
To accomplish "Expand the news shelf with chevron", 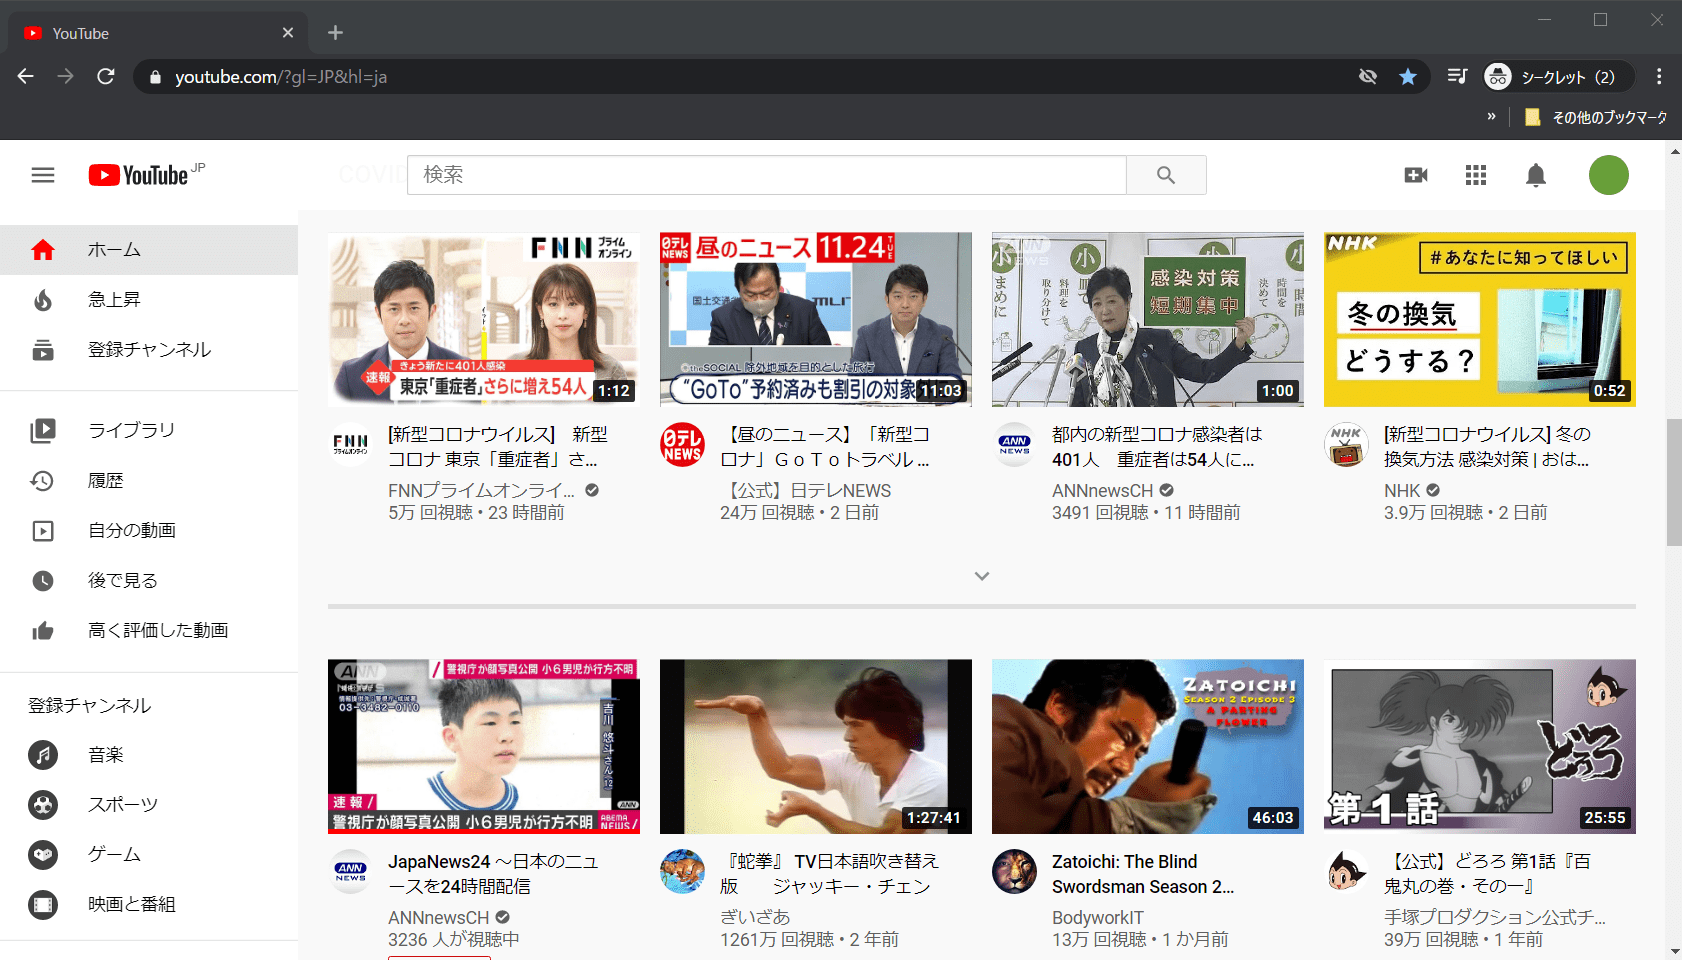I will coord(982,576).
